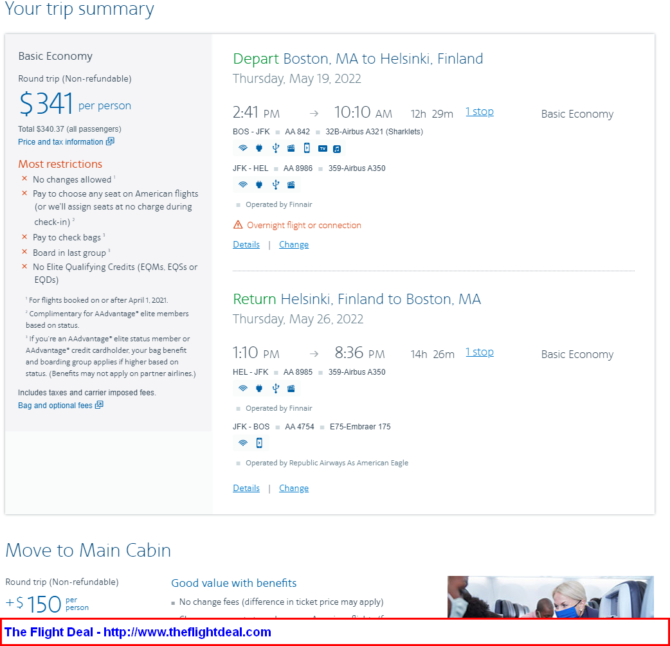Click the Main Cabin promotional photo
The image size is (670, 646).
click(x=550, y=597)
